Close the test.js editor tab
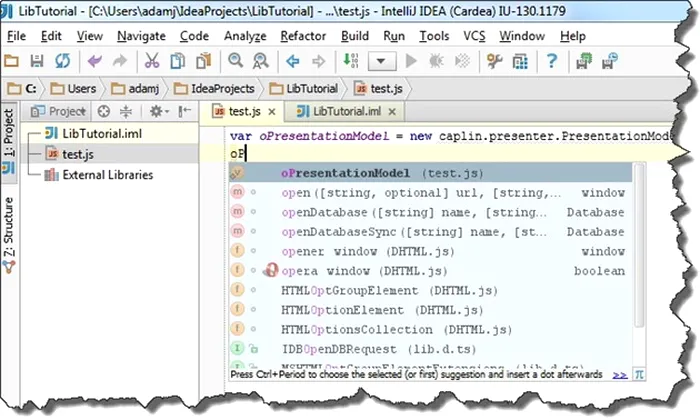The image size is (700, 420). click(x=271, y=112)
